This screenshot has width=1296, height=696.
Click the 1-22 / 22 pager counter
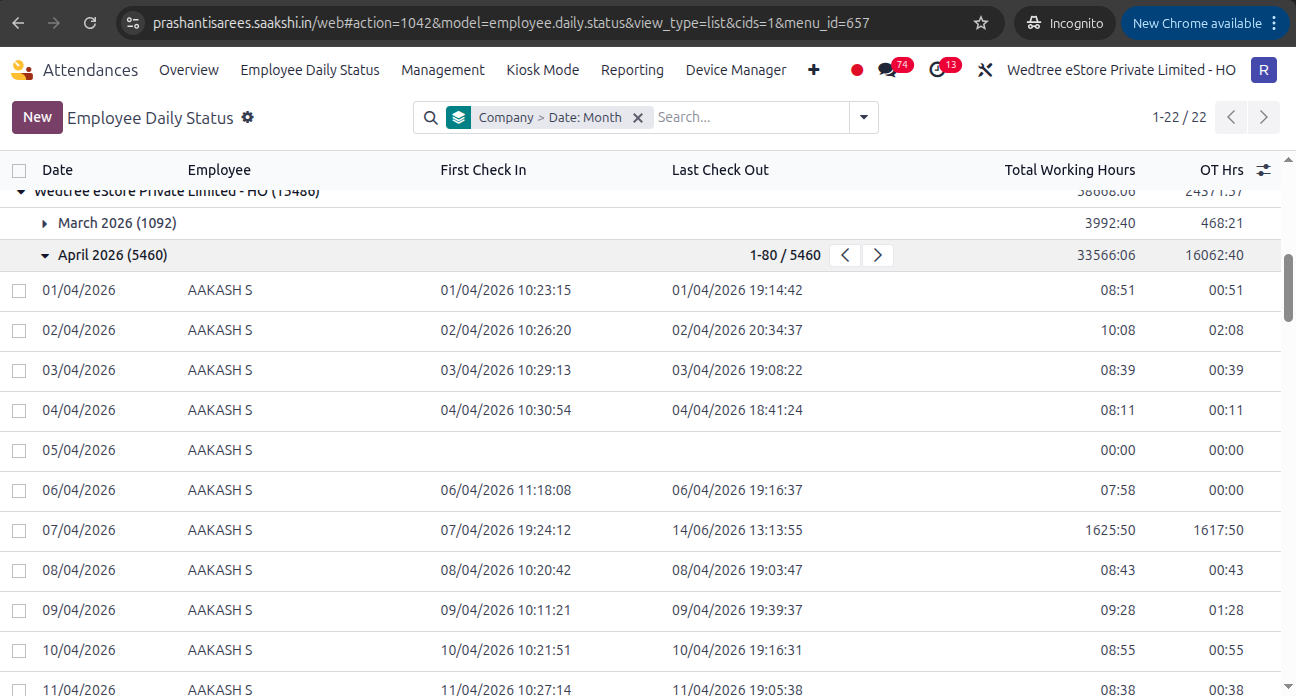pyautogui.click(x=1179, y=118)
